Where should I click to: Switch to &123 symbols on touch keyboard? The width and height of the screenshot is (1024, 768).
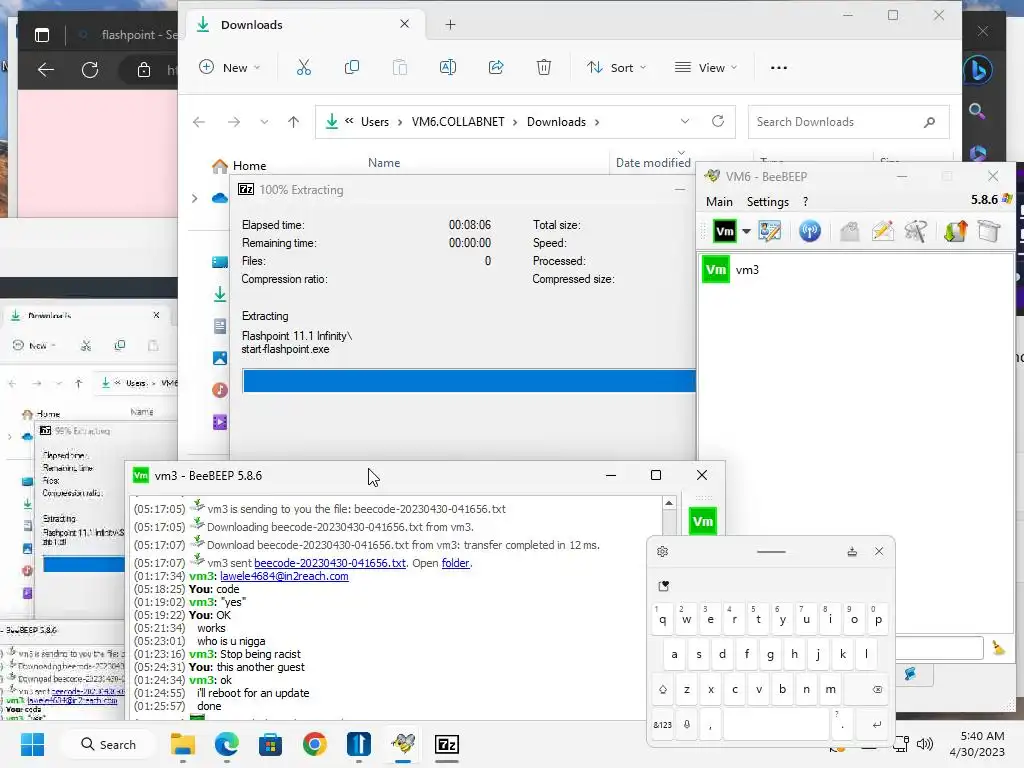coord(662,724)
